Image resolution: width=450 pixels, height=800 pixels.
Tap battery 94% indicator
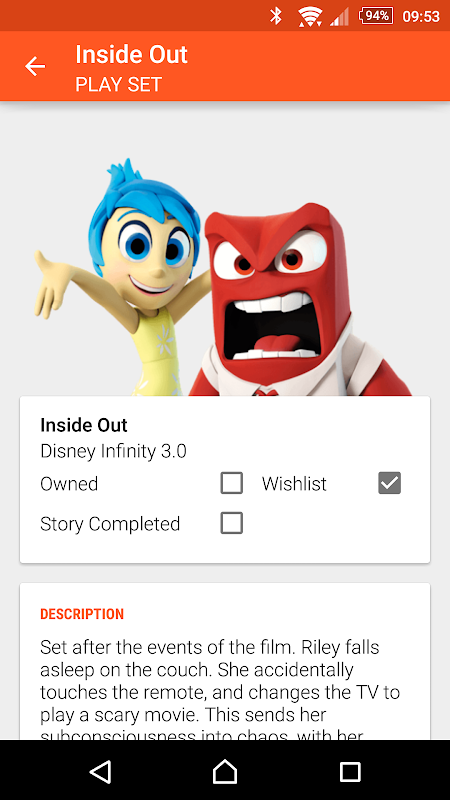coord(377,16)
